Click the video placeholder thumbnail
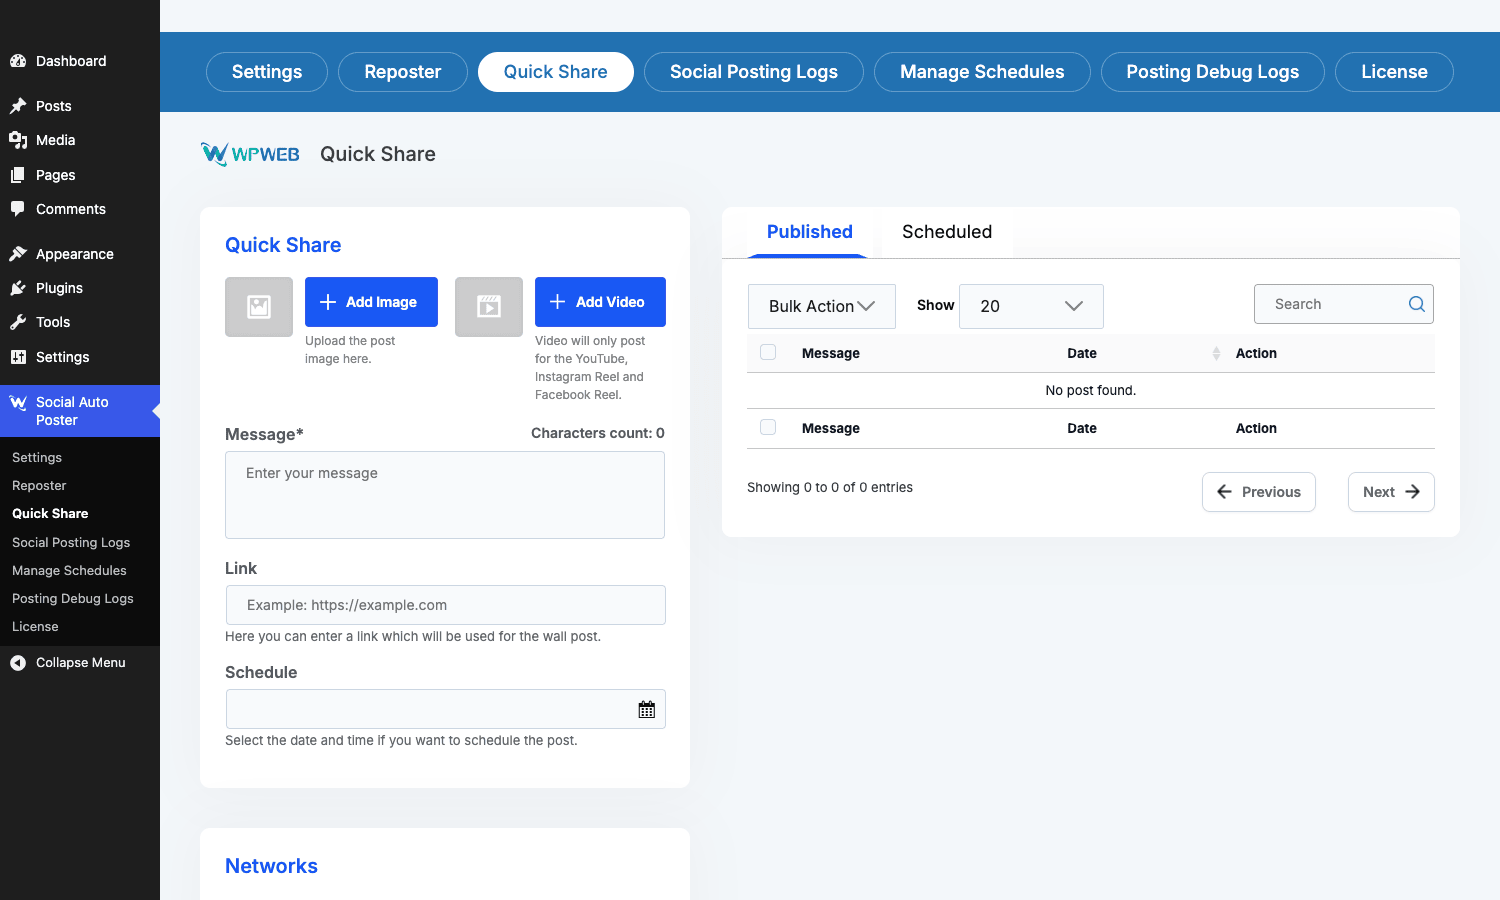The image size is (1500, 900). pos(489,307)
